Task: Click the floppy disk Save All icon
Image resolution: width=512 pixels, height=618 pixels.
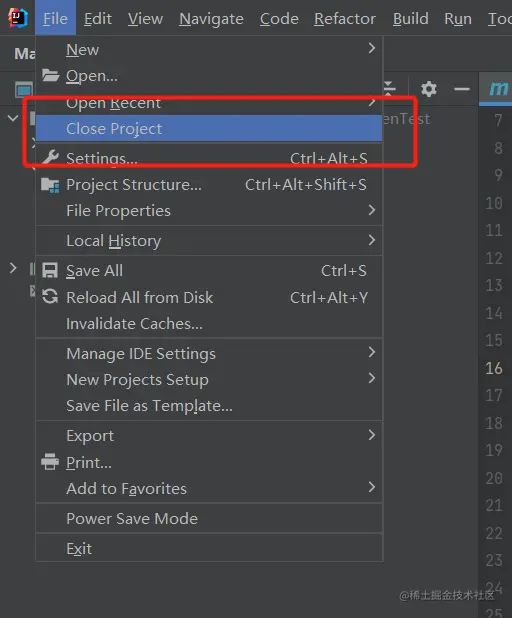Action: pos(50,271)
